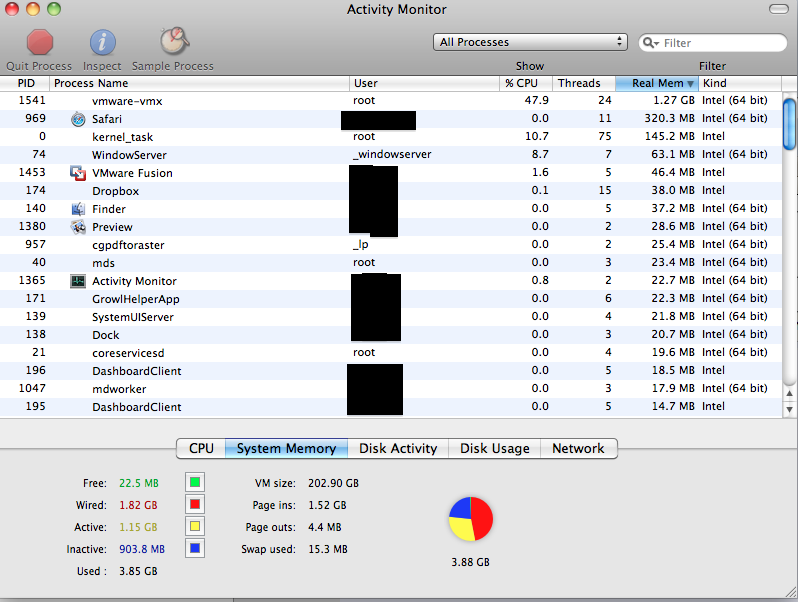This screenshot has width=798, height=602.
Task: Sort by the % CPU column header
Action: tap(526, 83)
